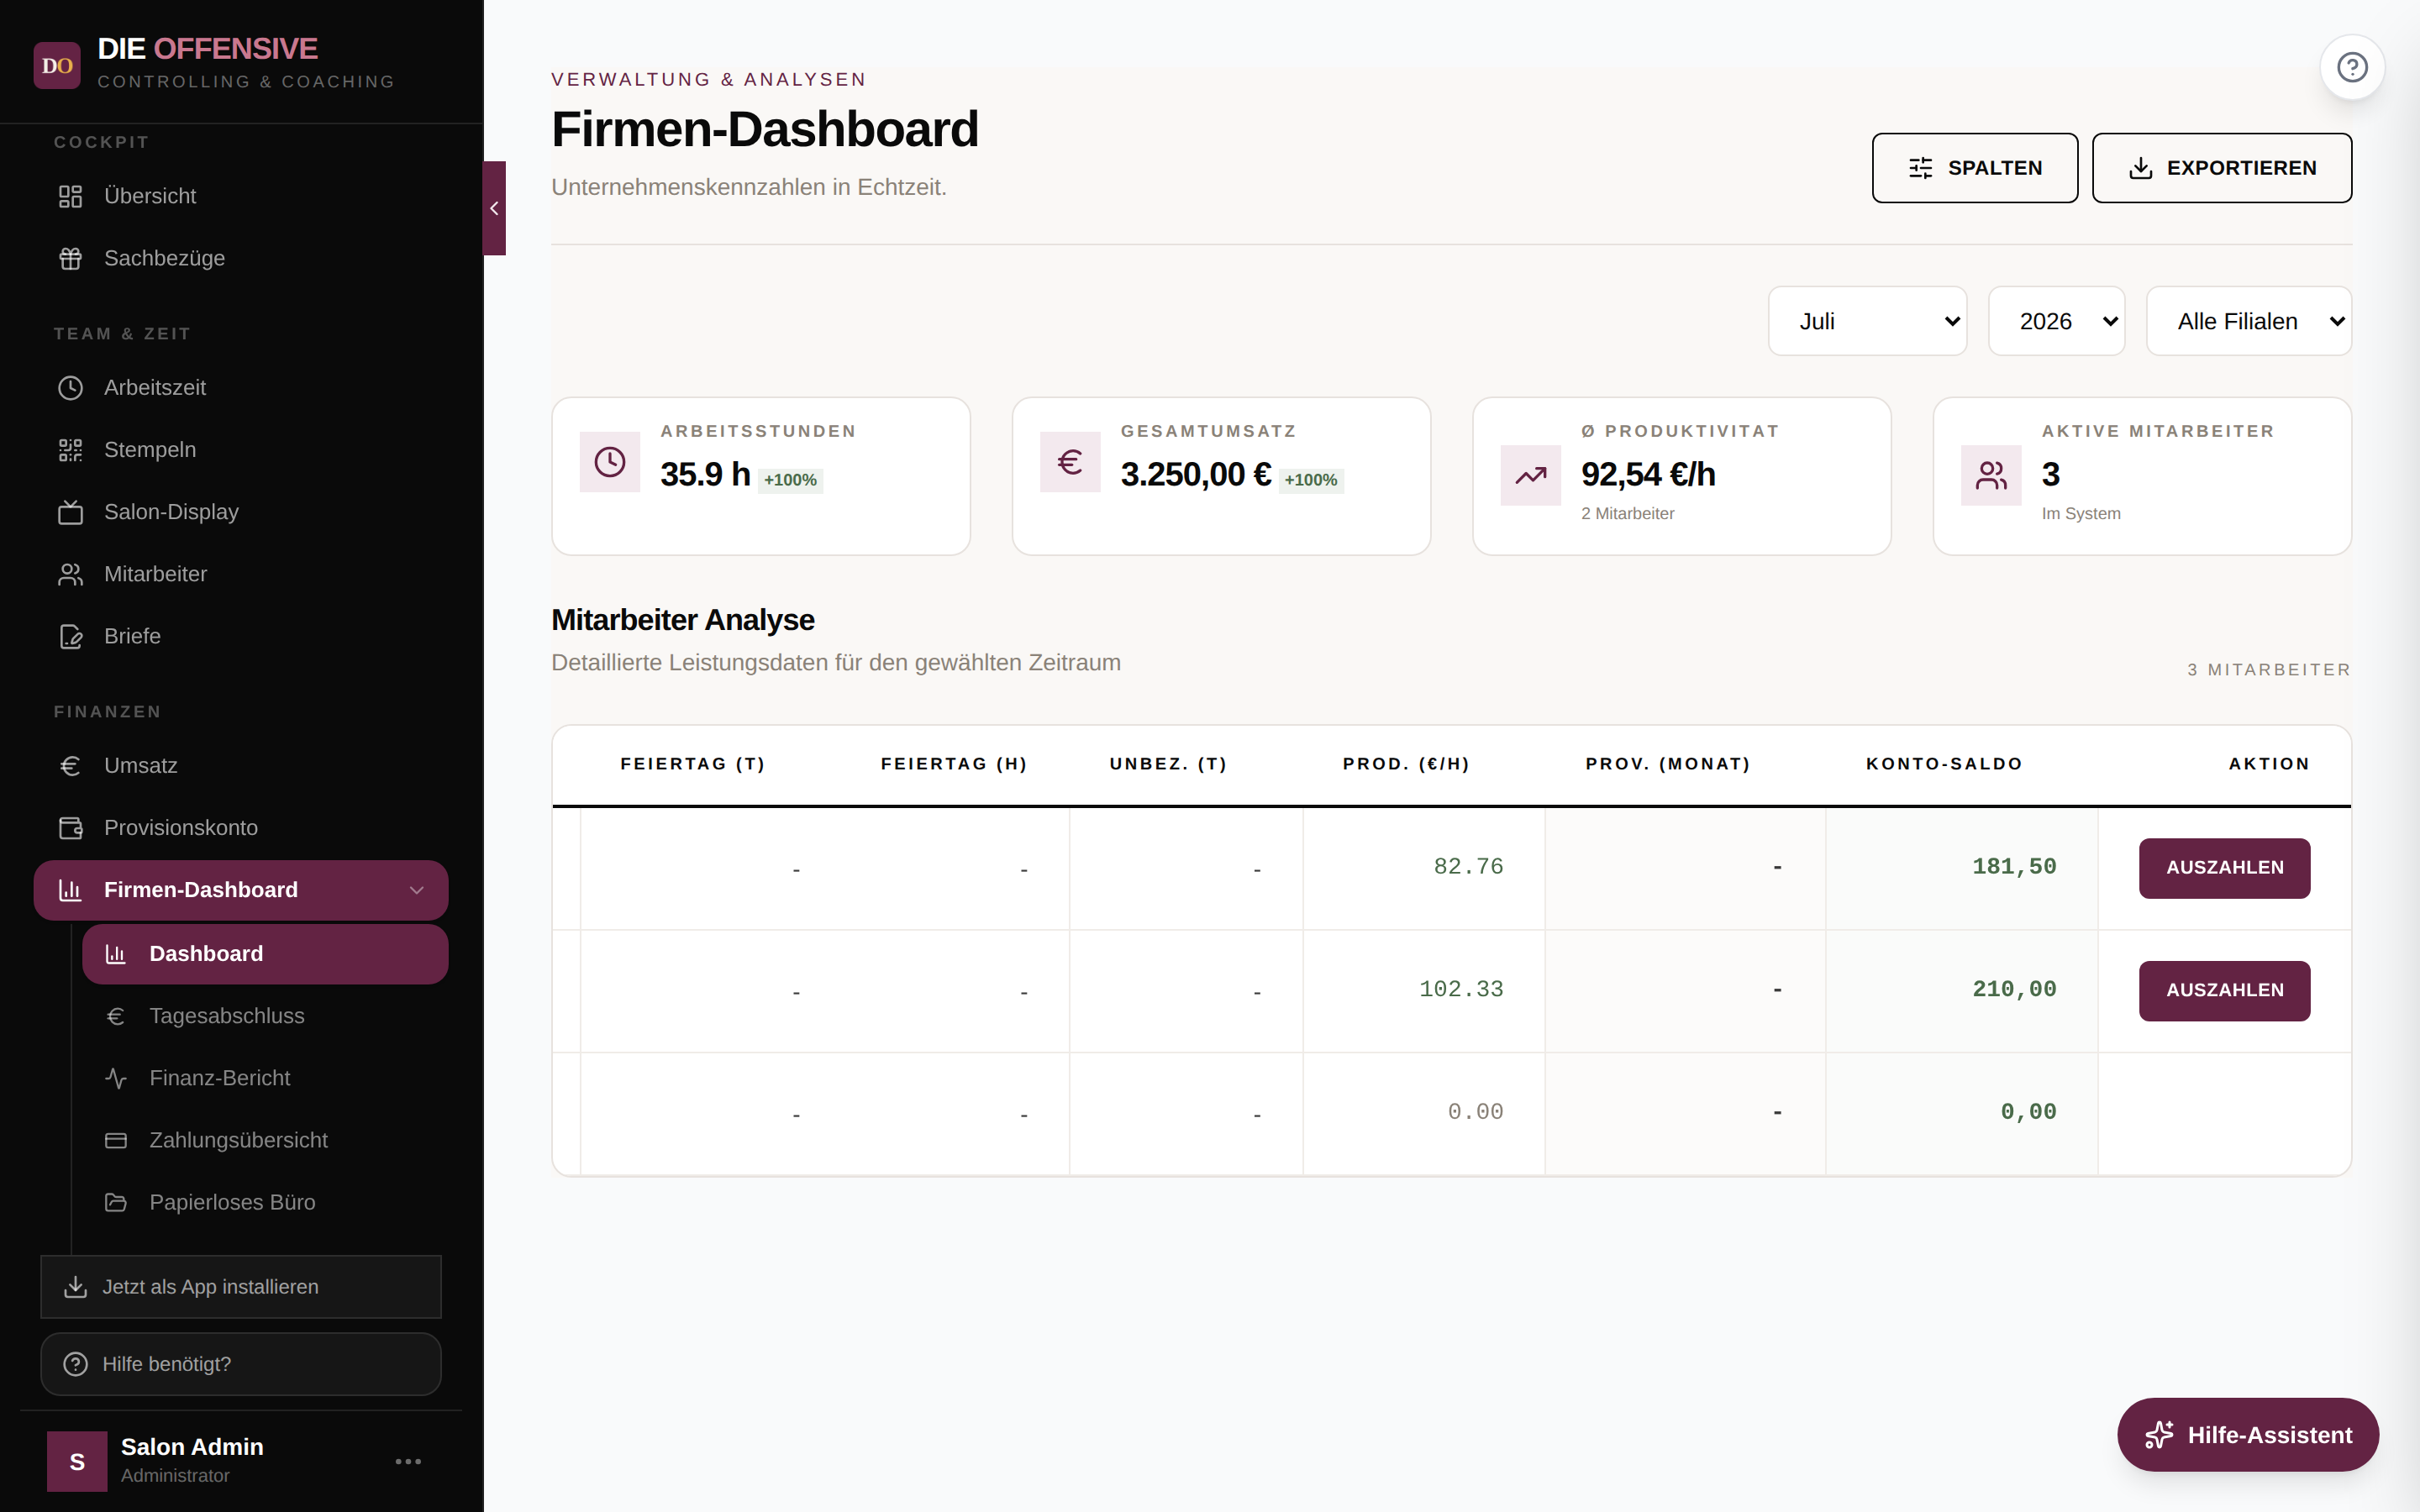This screenshot has height=1512, width=2420.
Task: Click the Provisionskonto wallet icon
Action: tap(70, 828)
